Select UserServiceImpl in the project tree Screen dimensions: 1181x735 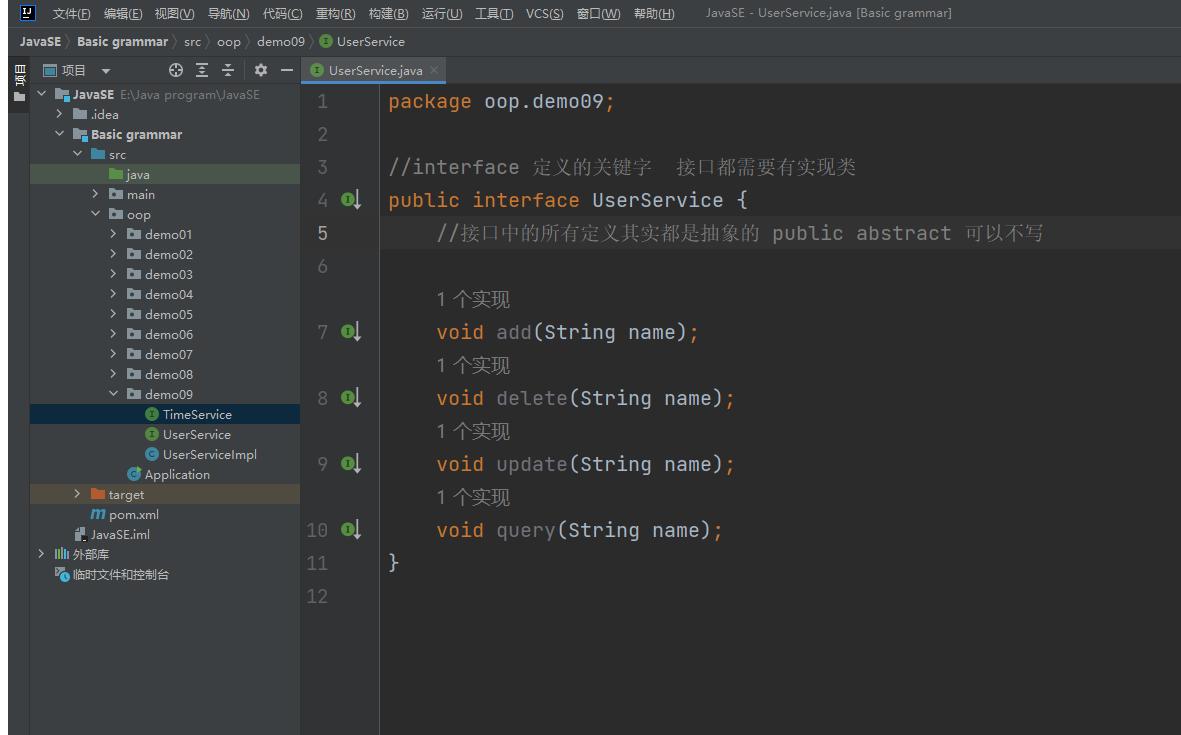pos(209,454)
